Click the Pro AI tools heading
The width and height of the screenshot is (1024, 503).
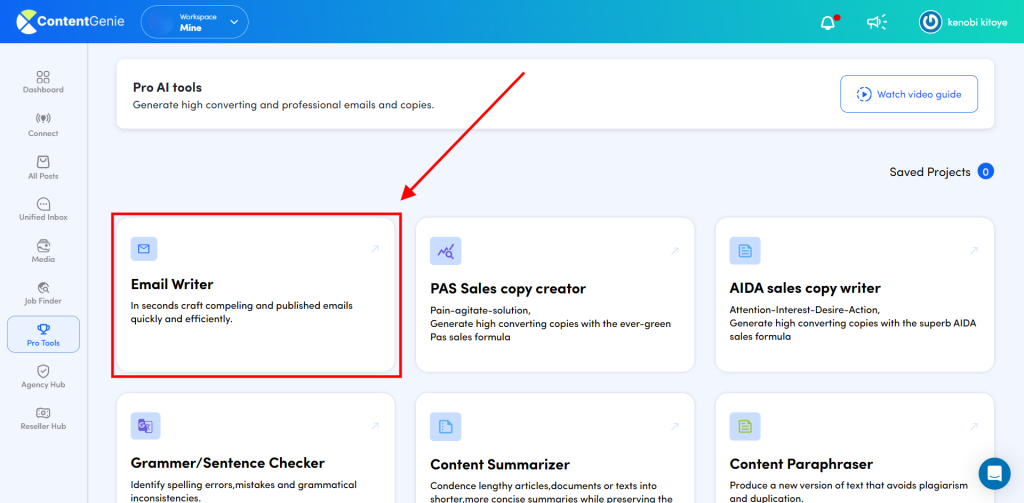point(167,87)
